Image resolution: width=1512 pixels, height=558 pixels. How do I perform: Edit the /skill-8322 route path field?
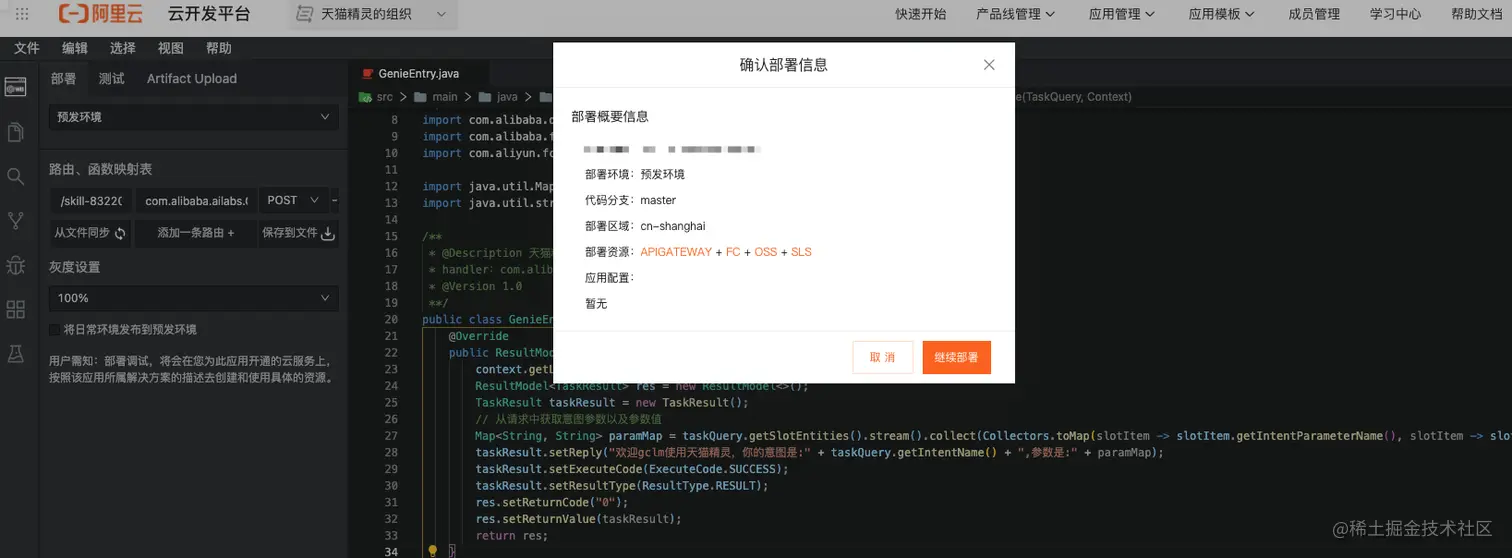point(90,200)
